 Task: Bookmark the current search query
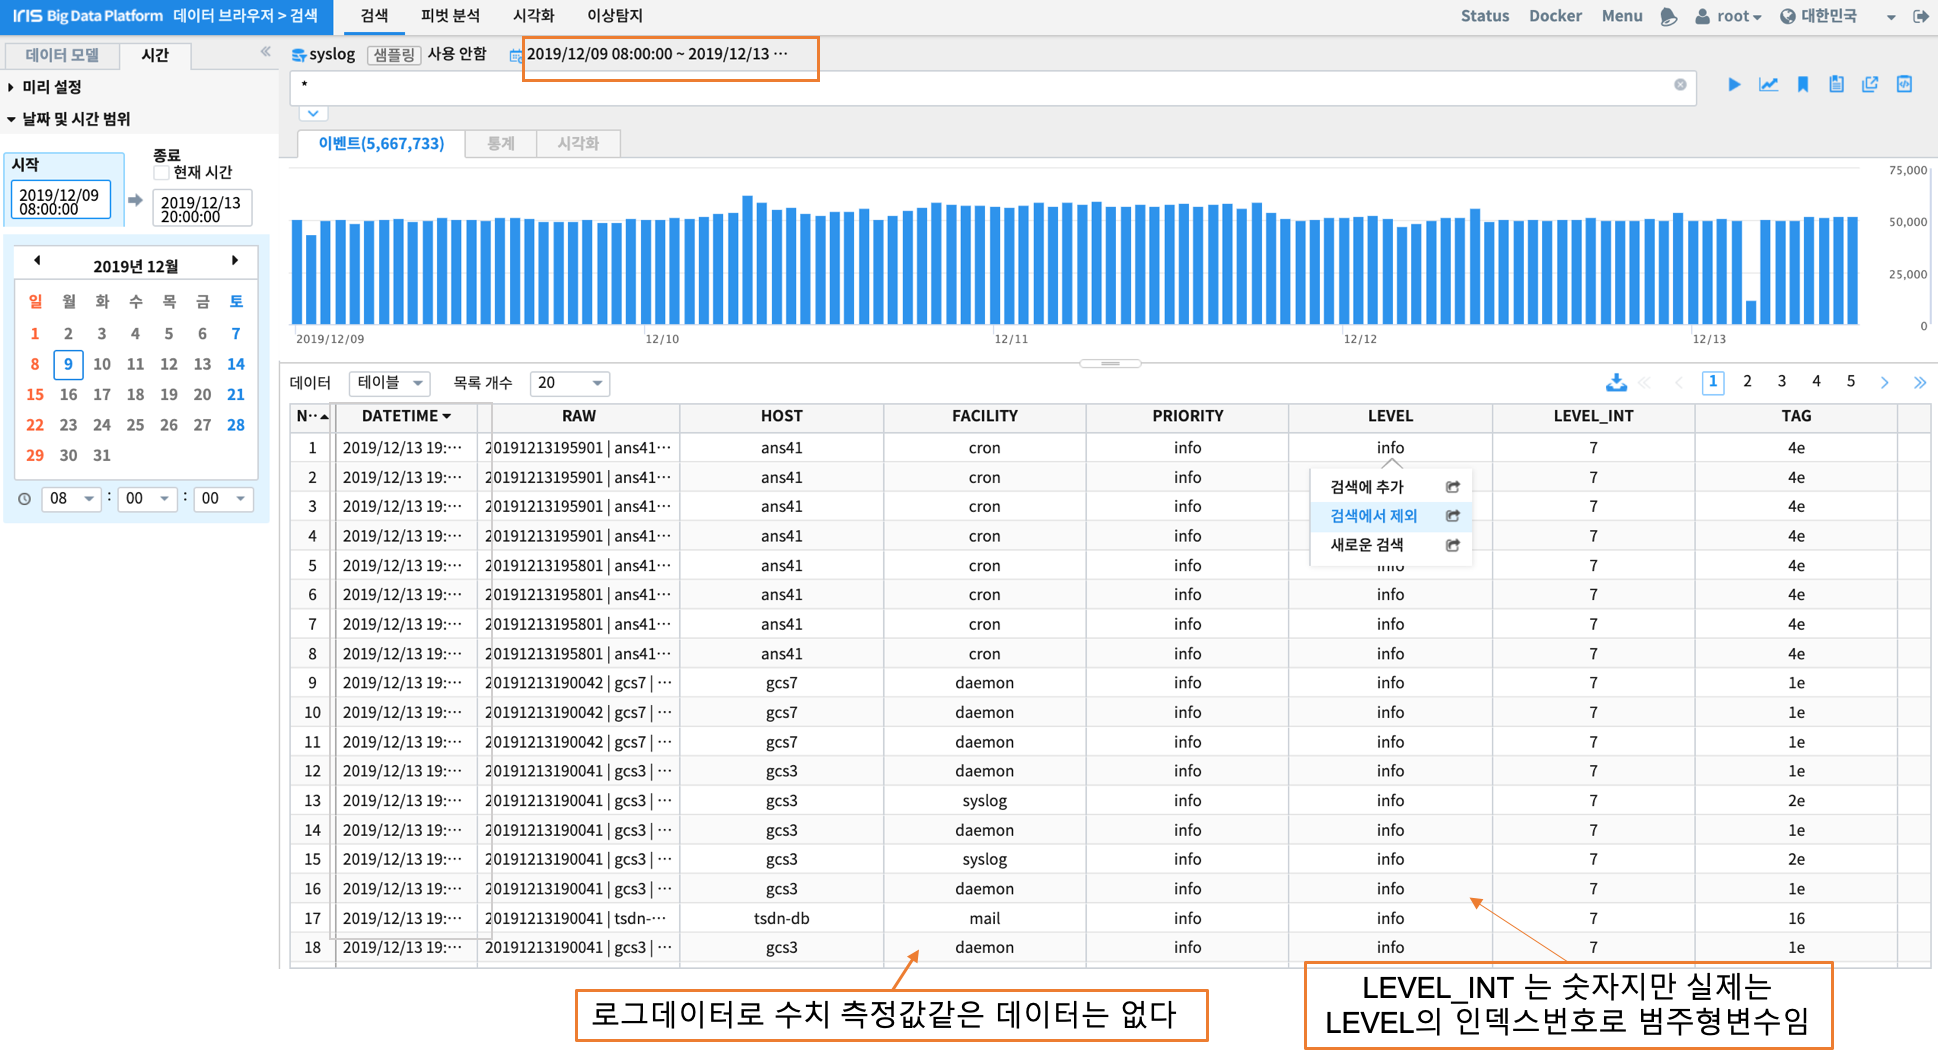tap(1803, 85)
